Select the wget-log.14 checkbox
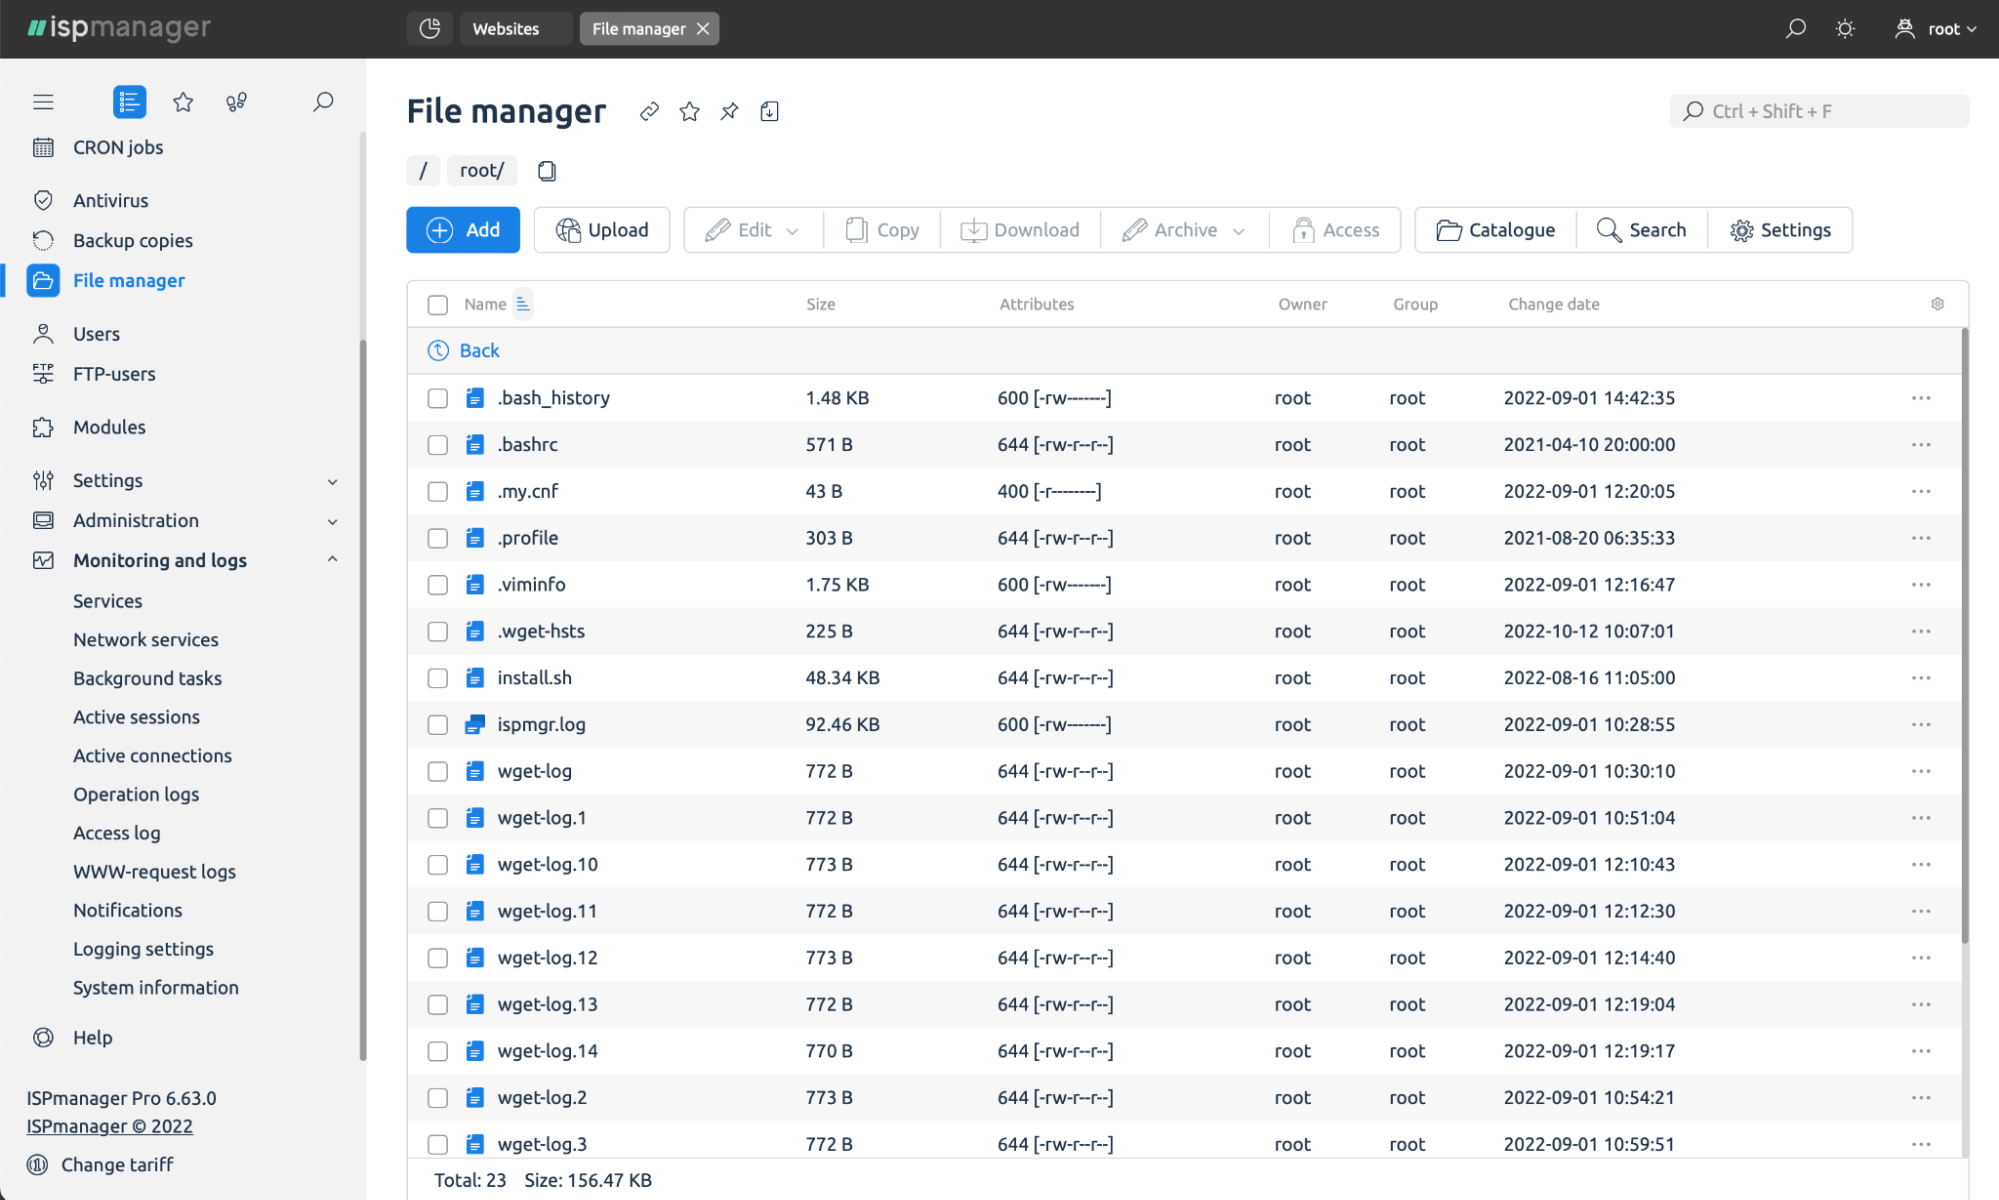Screen dimensions: 1999x1200 438,1051
